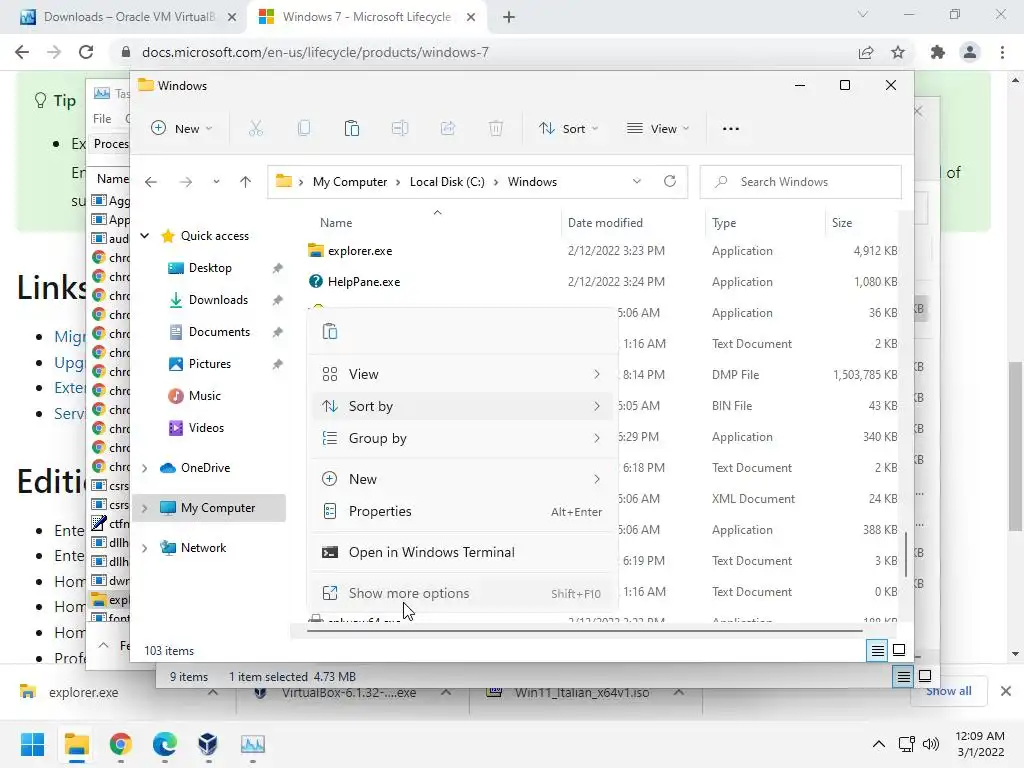Screen dimensions: 1024x768
Task: Select the explorer.exe file in Windows folder
Action: (x=360, y=251)
